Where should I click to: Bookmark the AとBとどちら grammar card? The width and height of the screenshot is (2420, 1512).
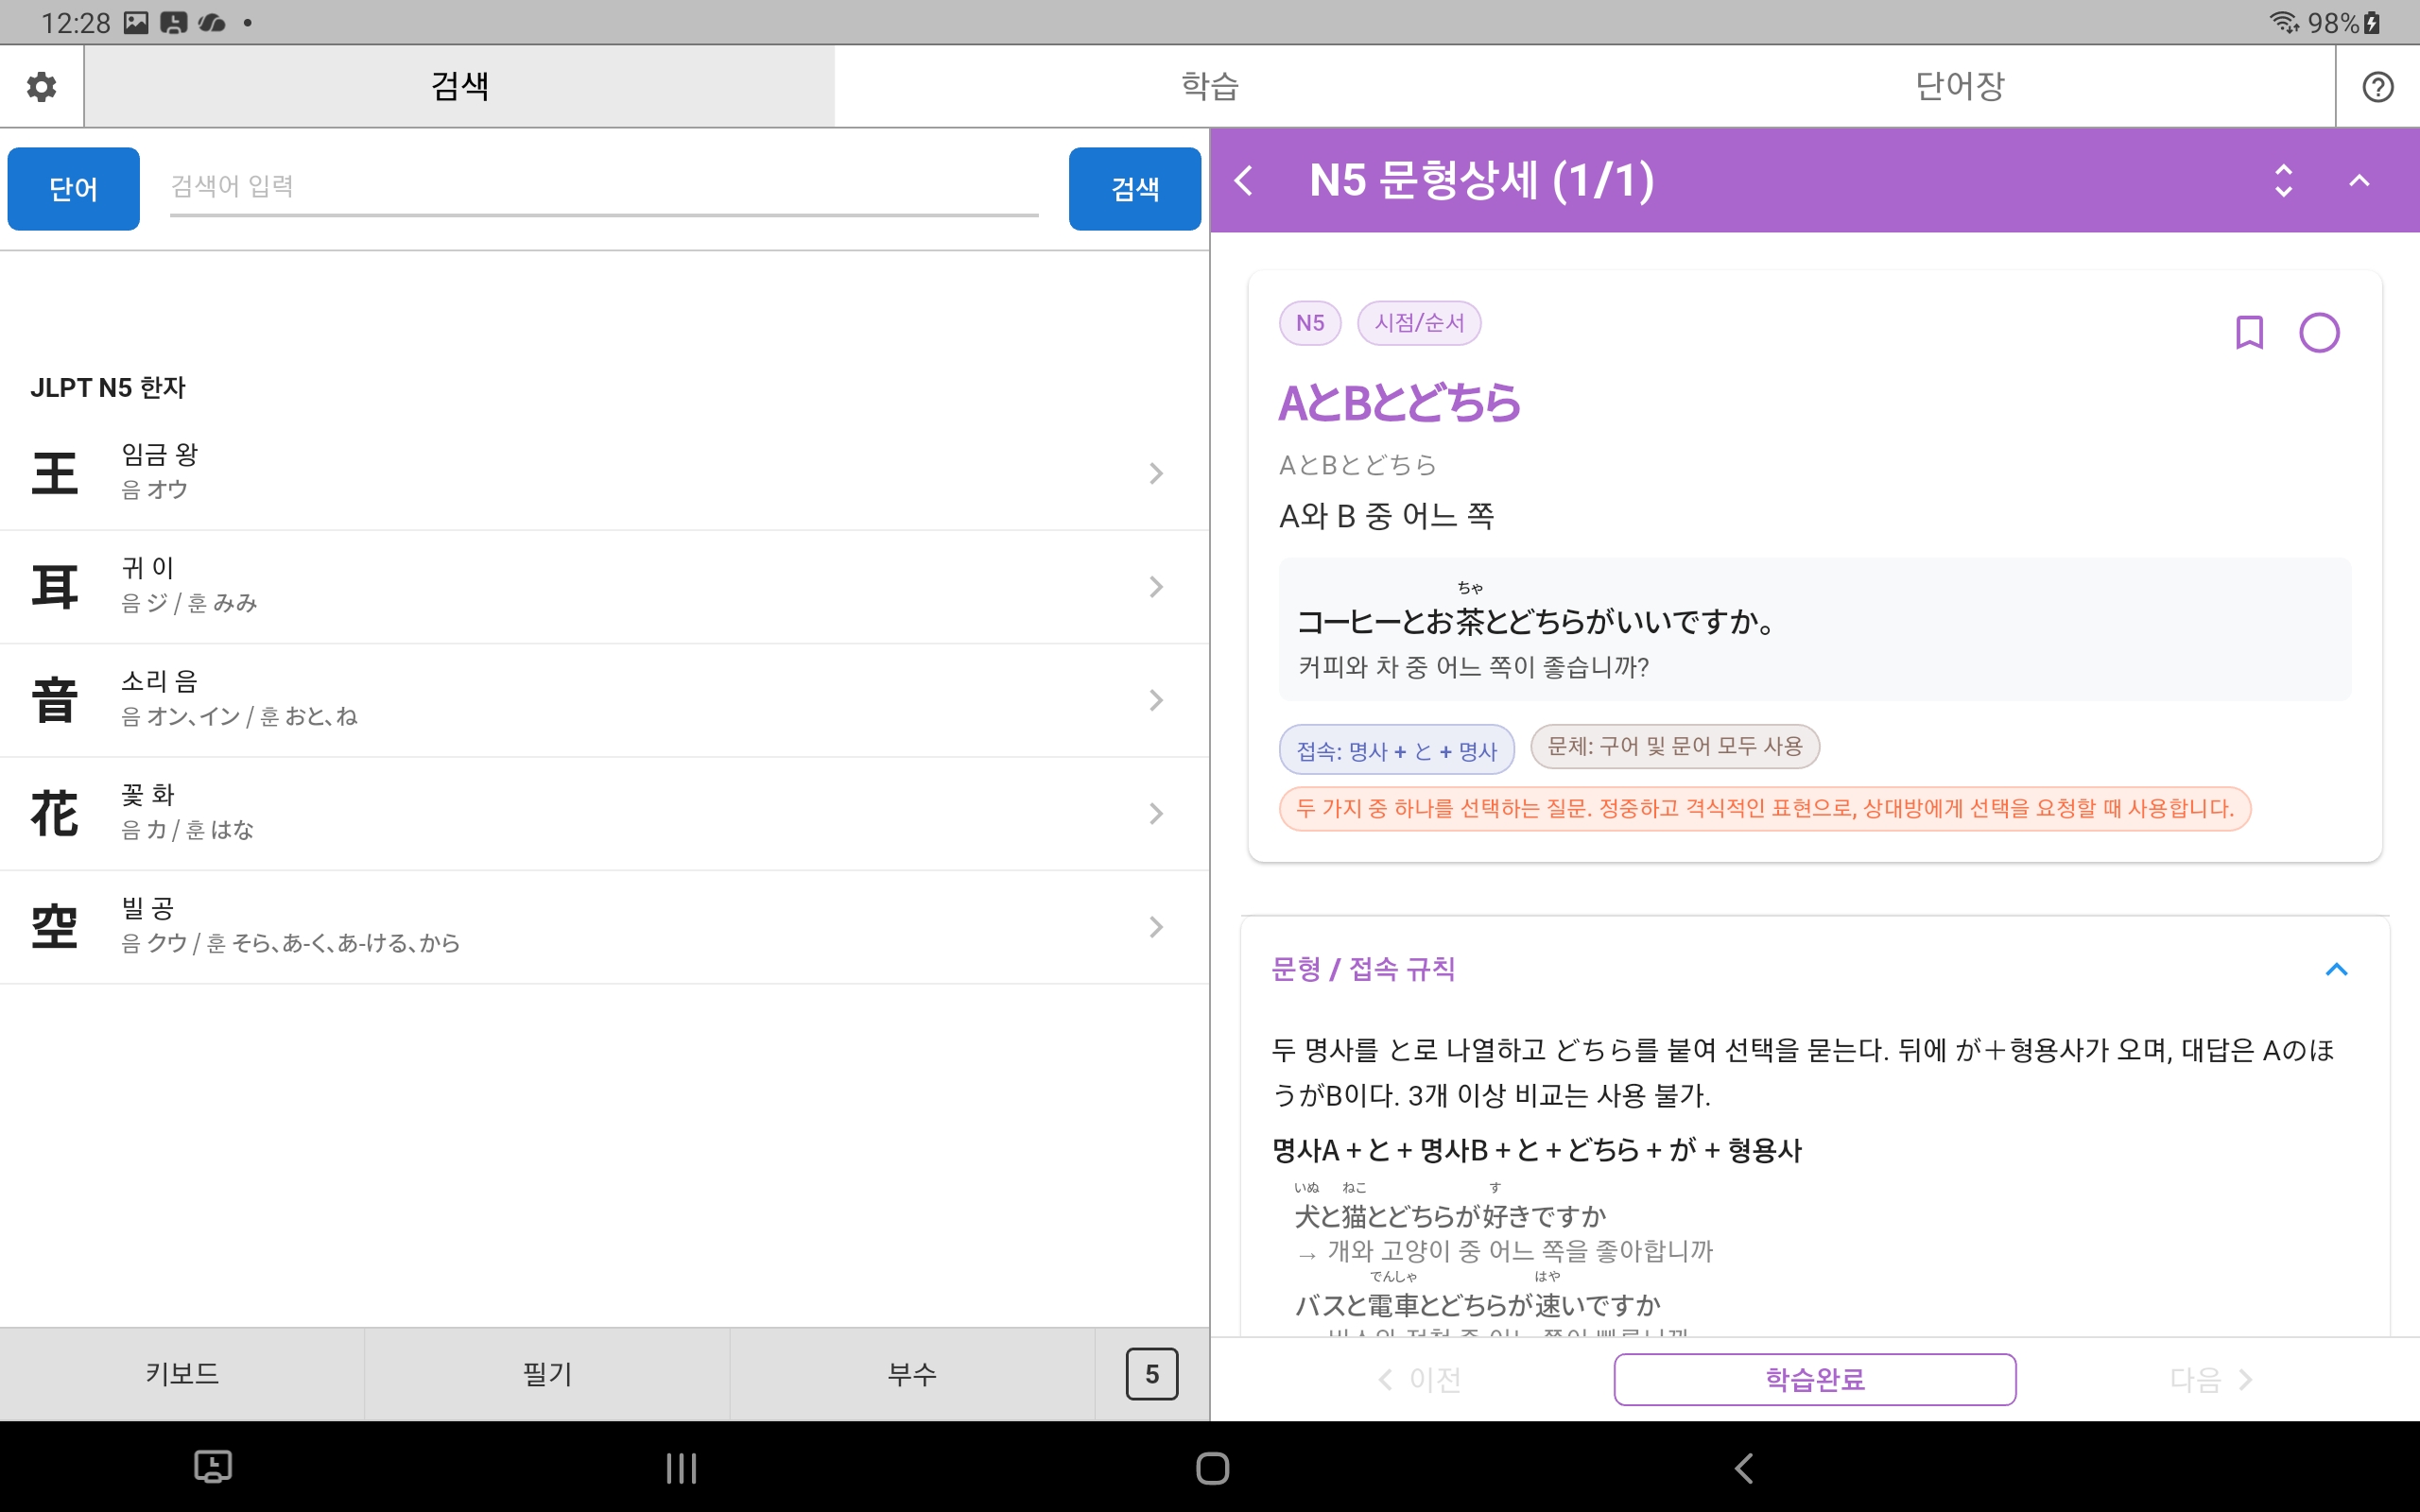[x=2249, y=332]
